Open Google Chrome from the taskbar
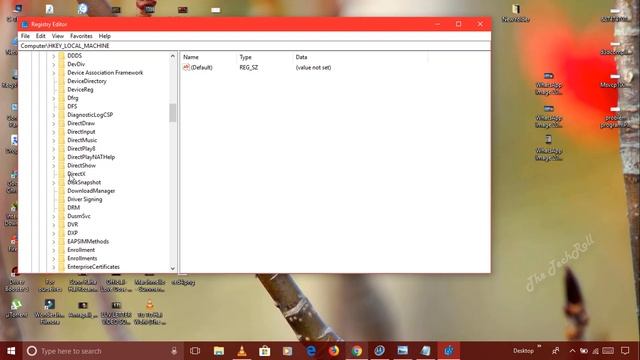Screen dimensions: 640x360 click(x=357, y=351)
